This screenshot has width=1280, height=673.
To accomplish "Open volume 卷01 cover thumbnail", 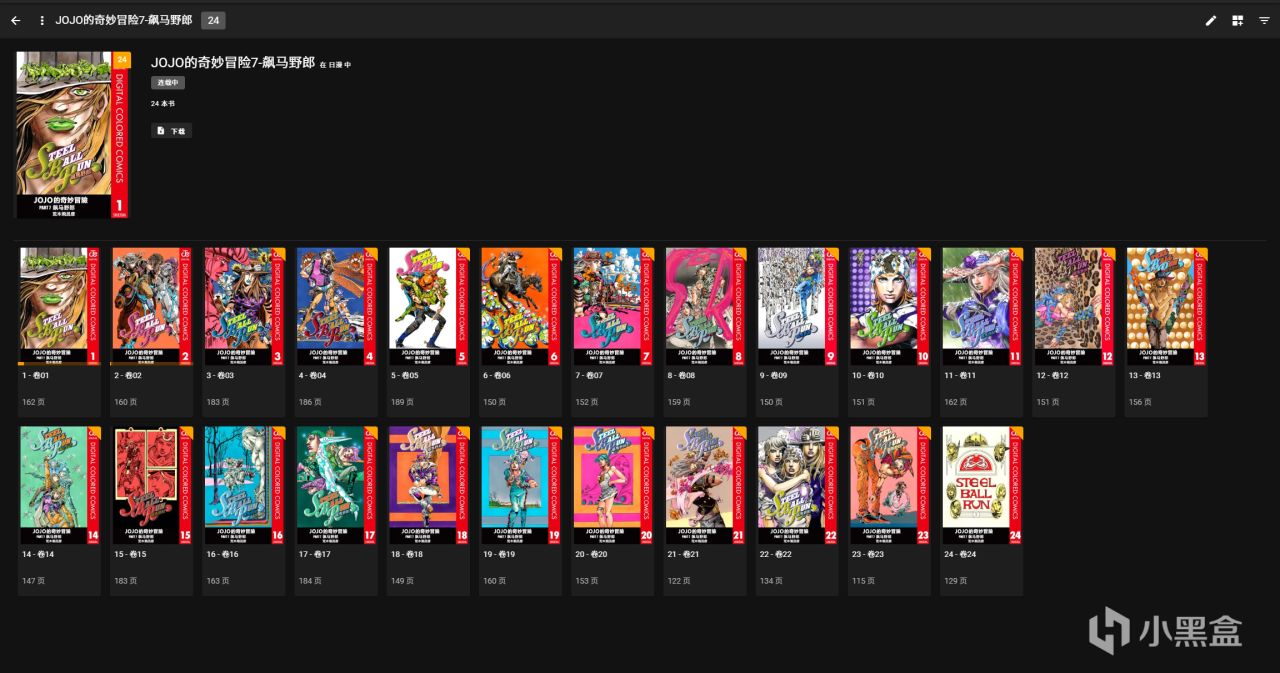I will 59,306.
